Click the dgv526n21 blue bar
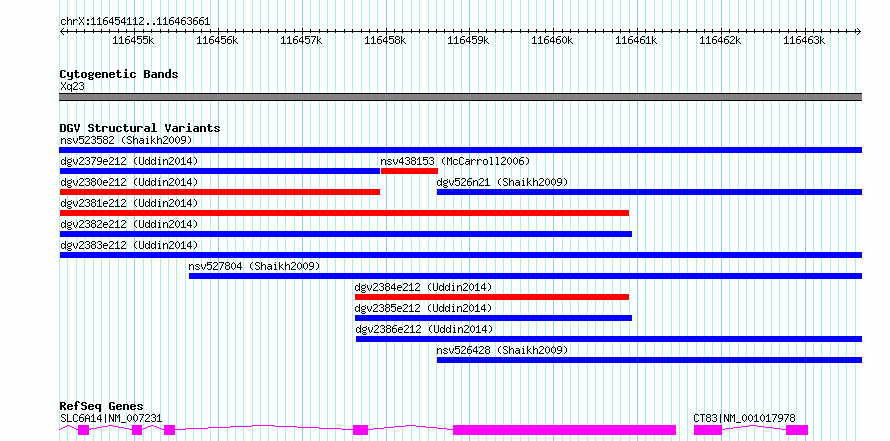This screenshot has width=890, height=441. [649, 192]
